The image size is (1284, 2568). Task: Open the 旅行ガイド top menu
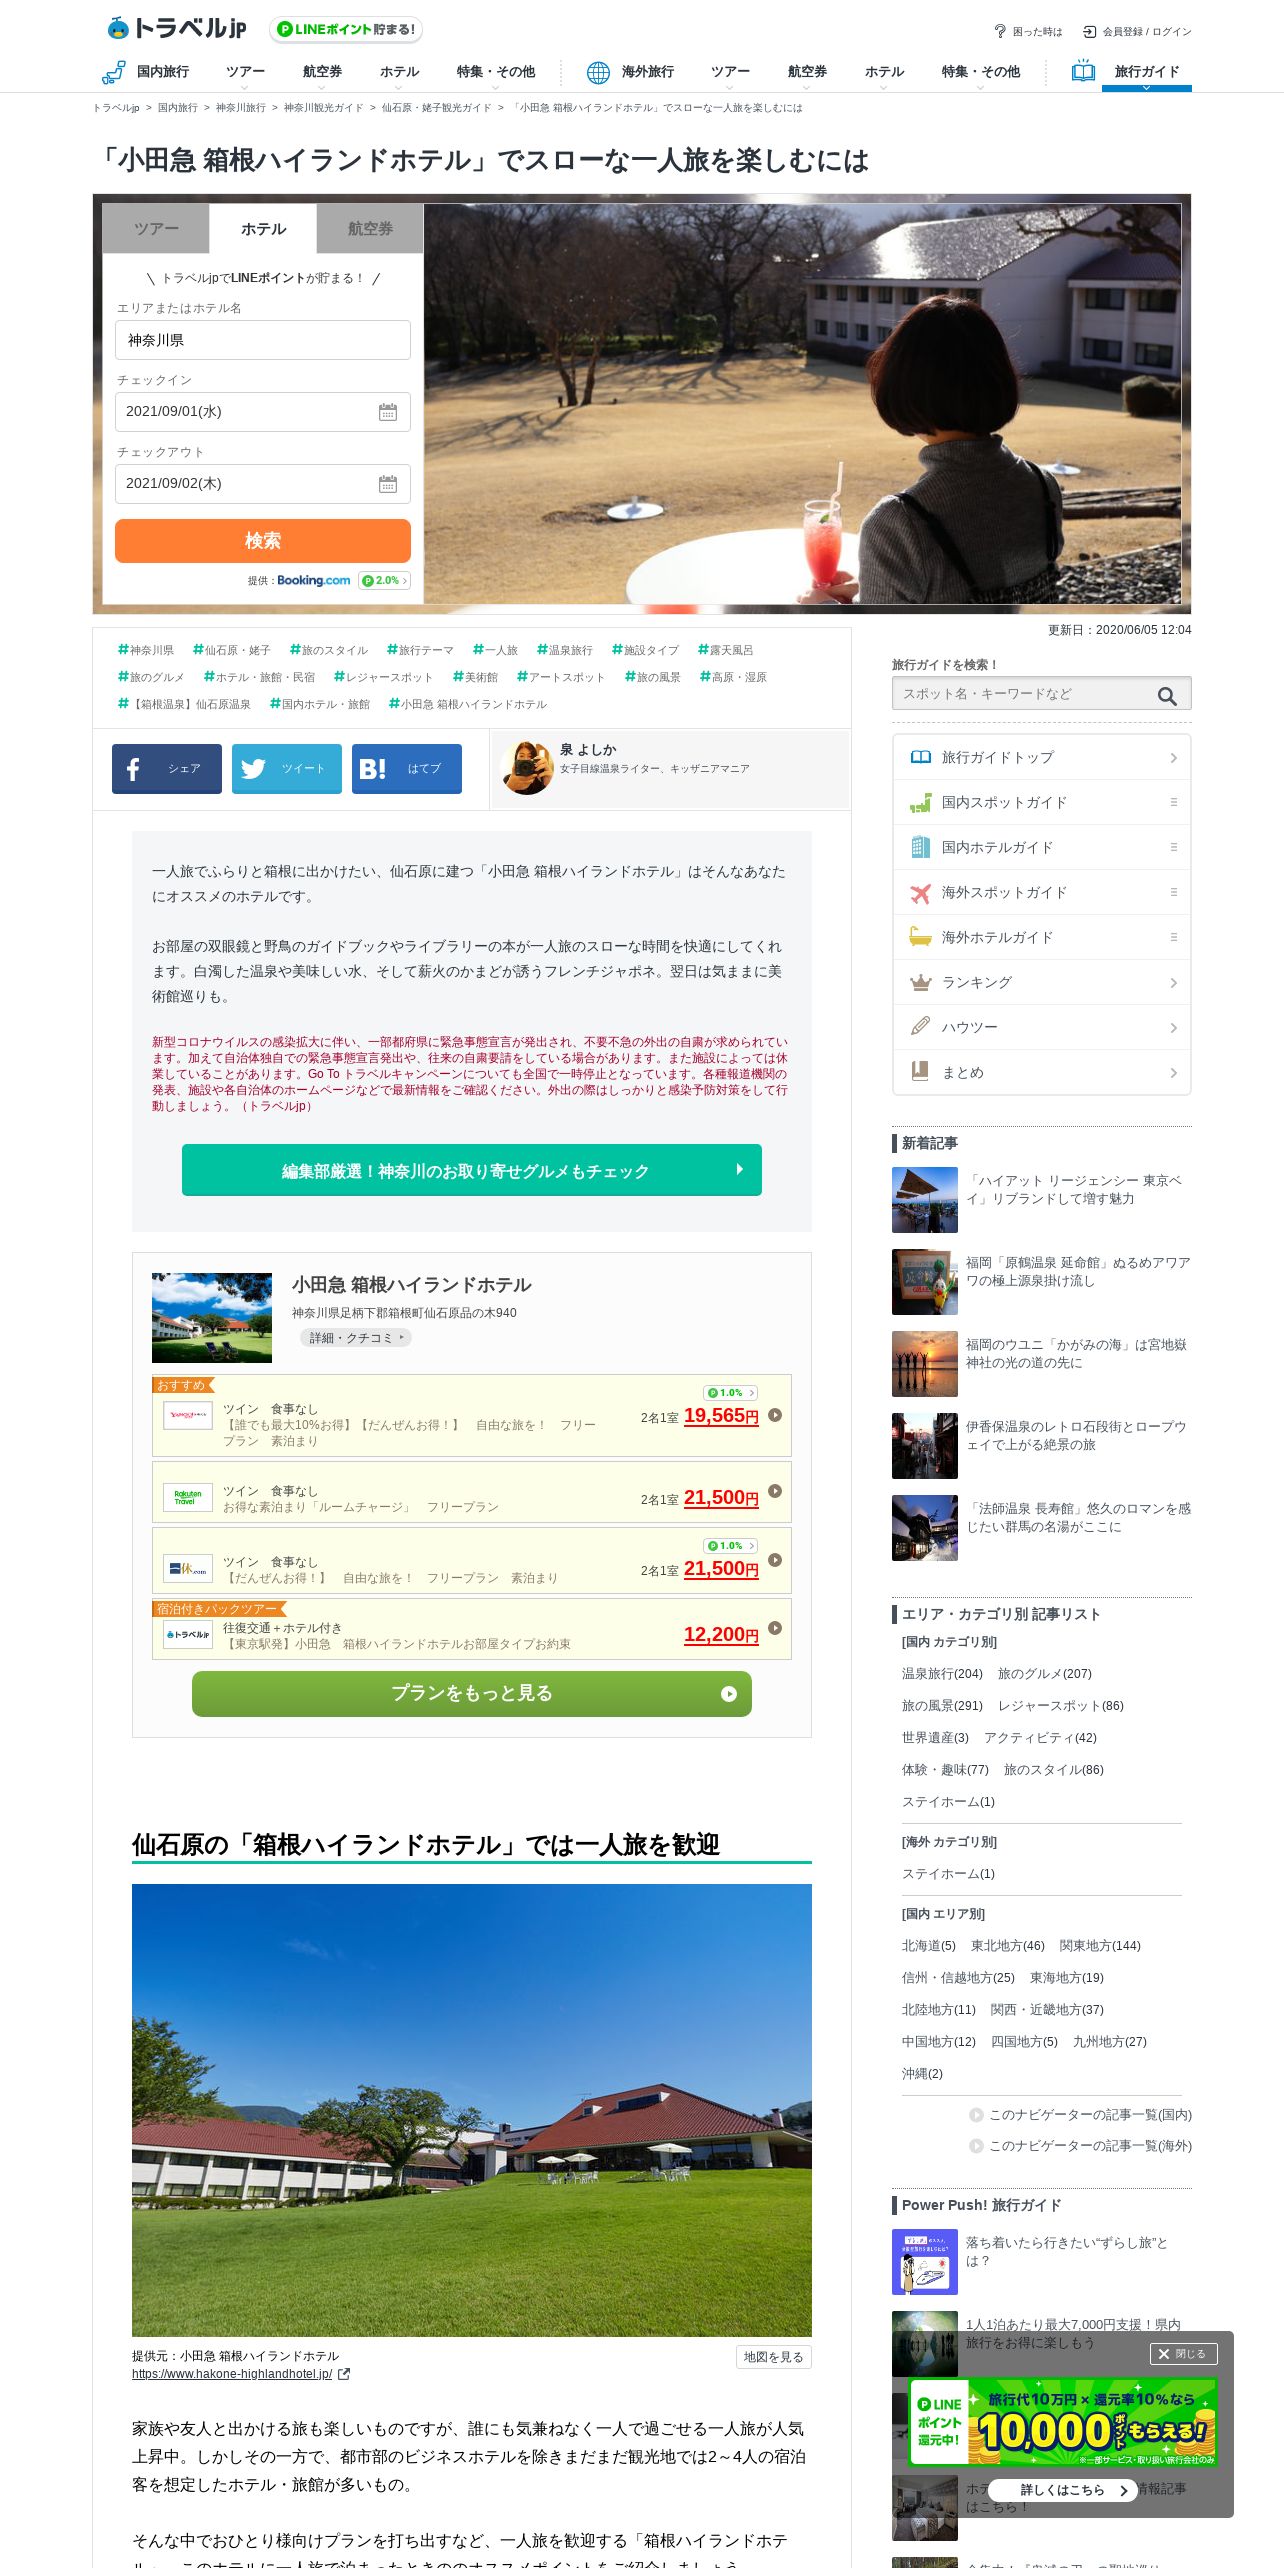click(1146, 72)
